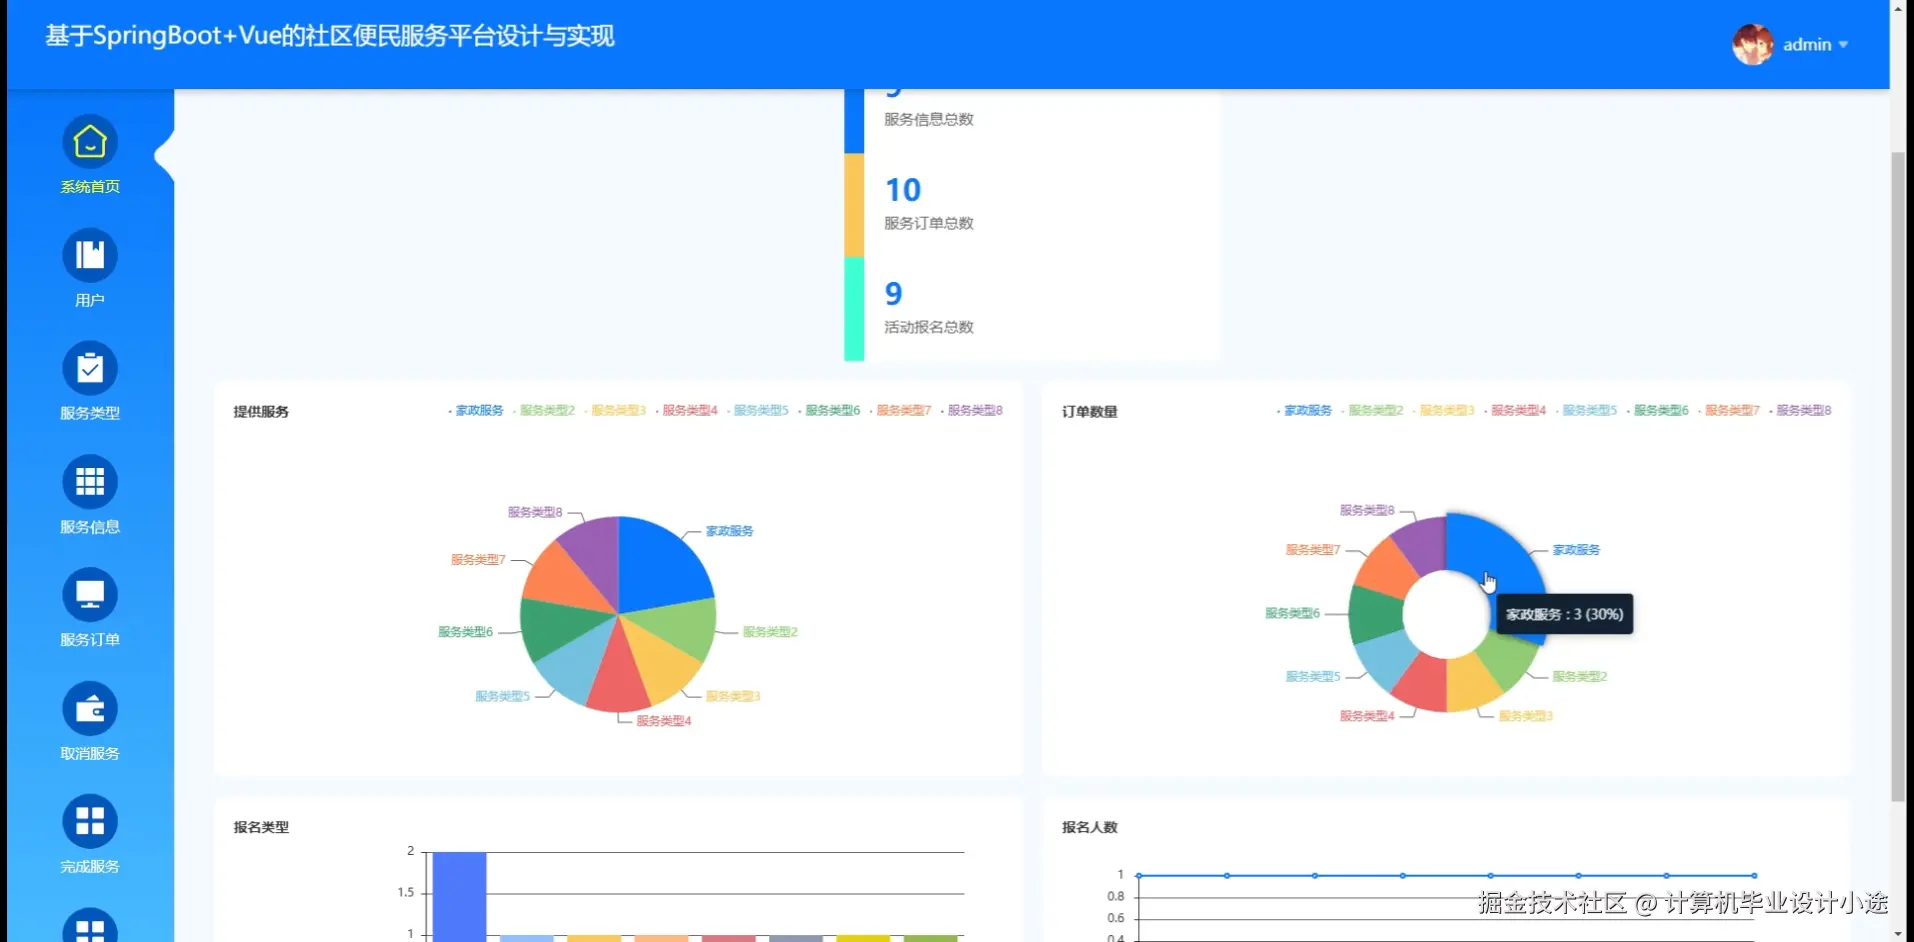Click 服务类型6 label beside 订单数量 donut
The image size is (1914, 942).
(x=1293, y=613)
